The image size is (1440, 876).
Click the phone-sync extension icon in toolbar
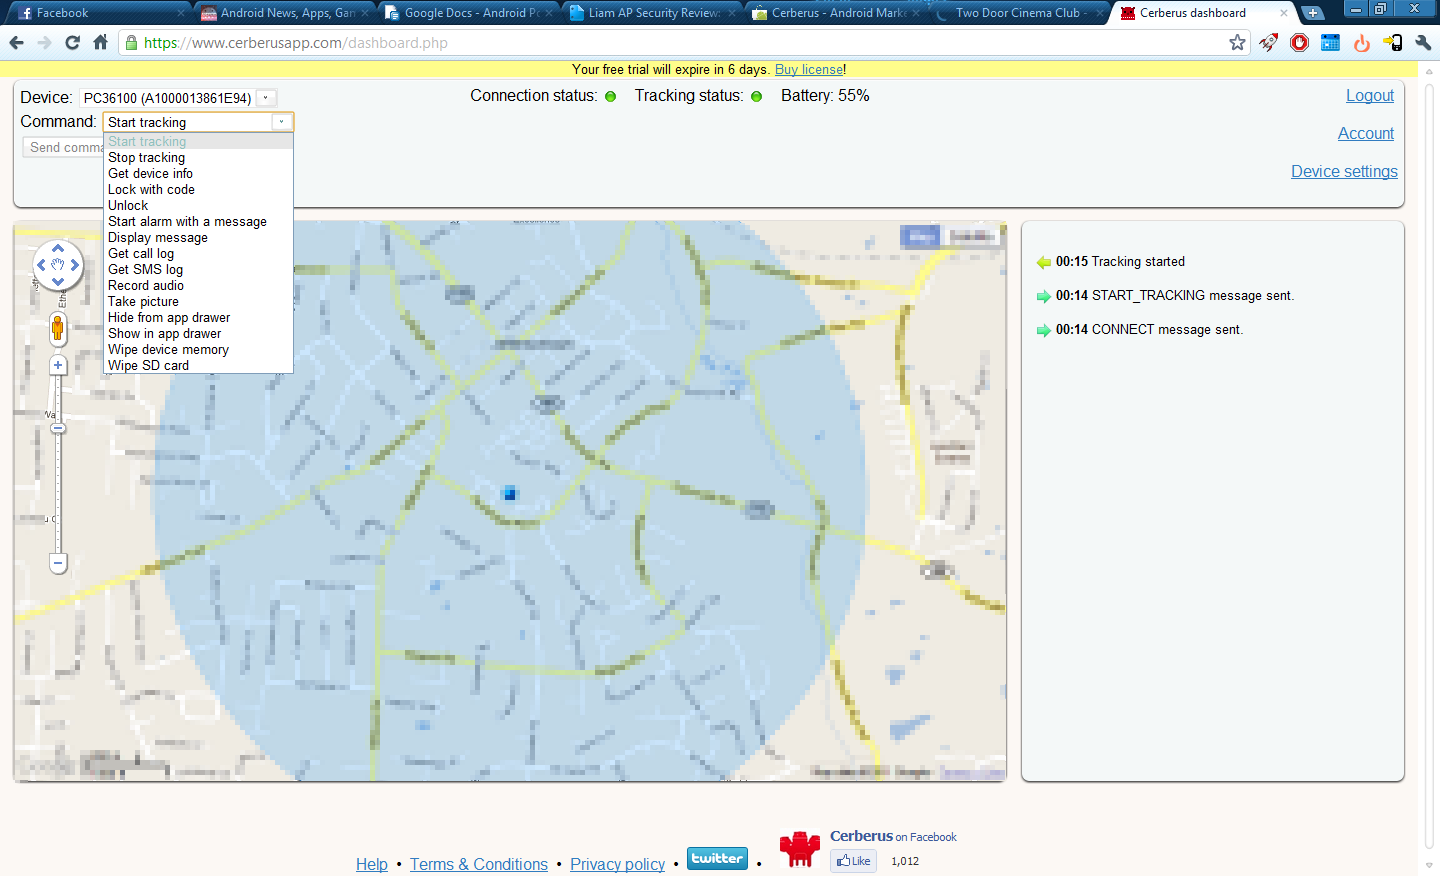[x=1392, y=42]
